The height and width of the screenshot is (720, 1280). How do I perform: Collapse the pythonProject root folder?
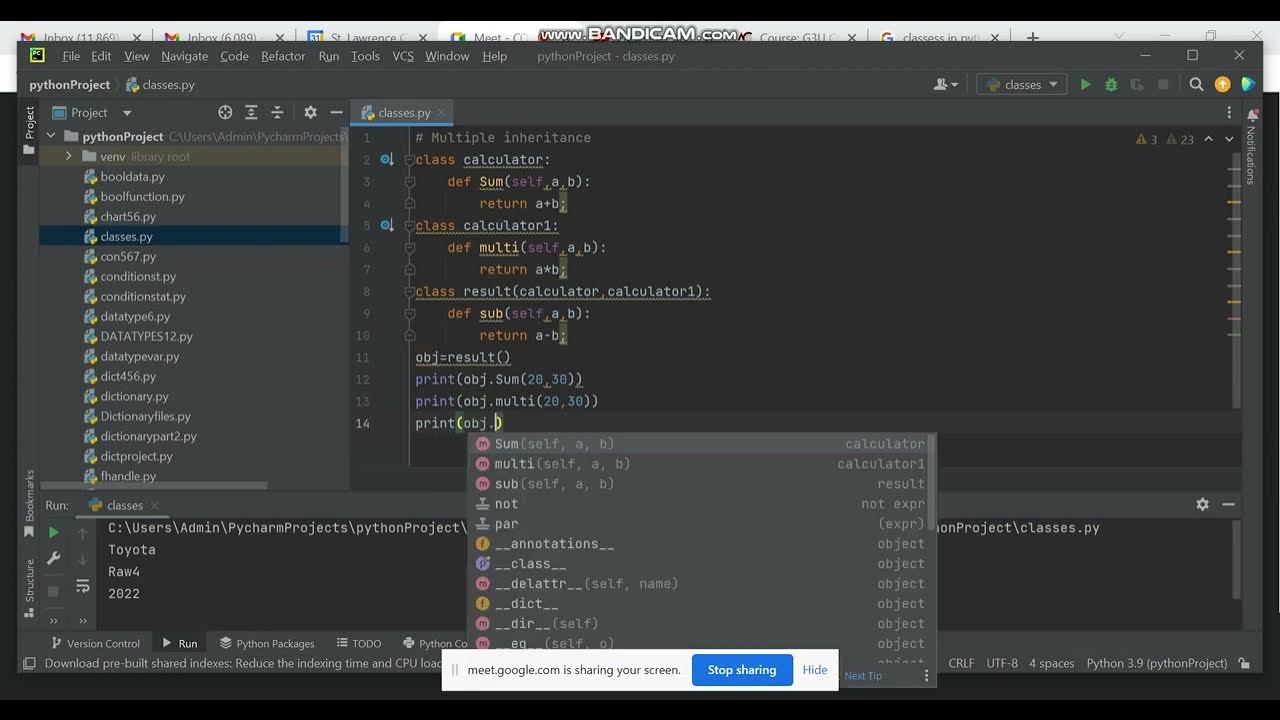tap(51, 136)
